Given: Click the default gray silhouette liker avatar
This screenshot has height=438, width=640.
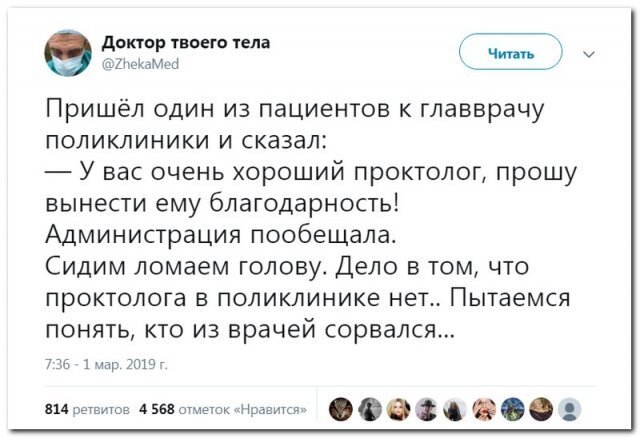Looking at the screenshot, I should [570, 406].
